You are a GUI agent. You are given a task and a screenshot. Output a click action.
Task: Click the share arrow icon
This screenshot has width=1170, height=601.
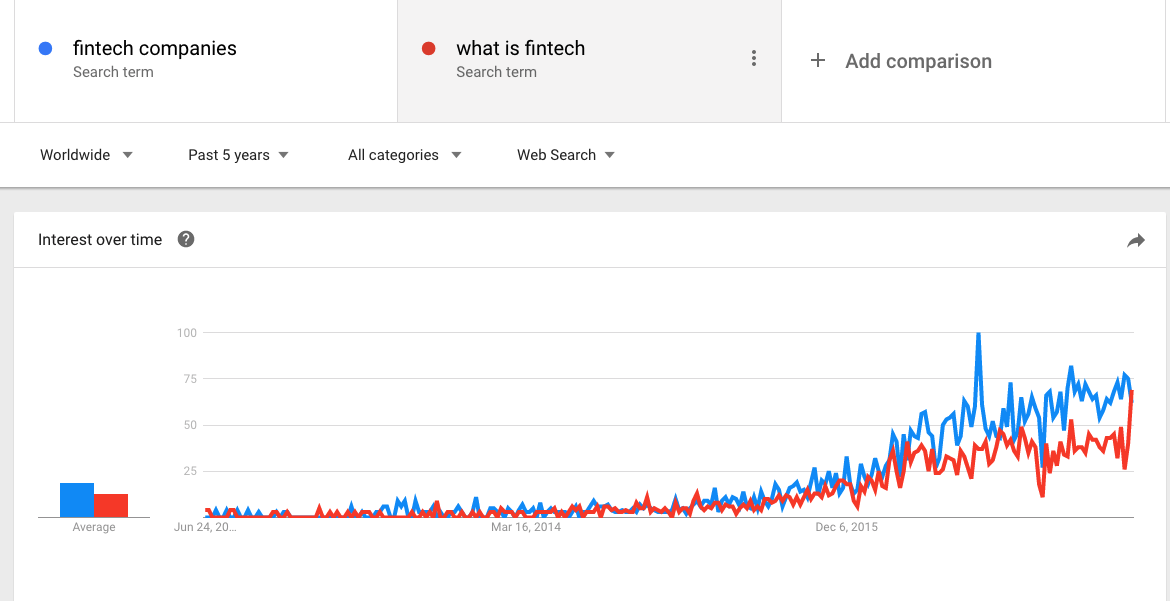[x=1136, y=240]
